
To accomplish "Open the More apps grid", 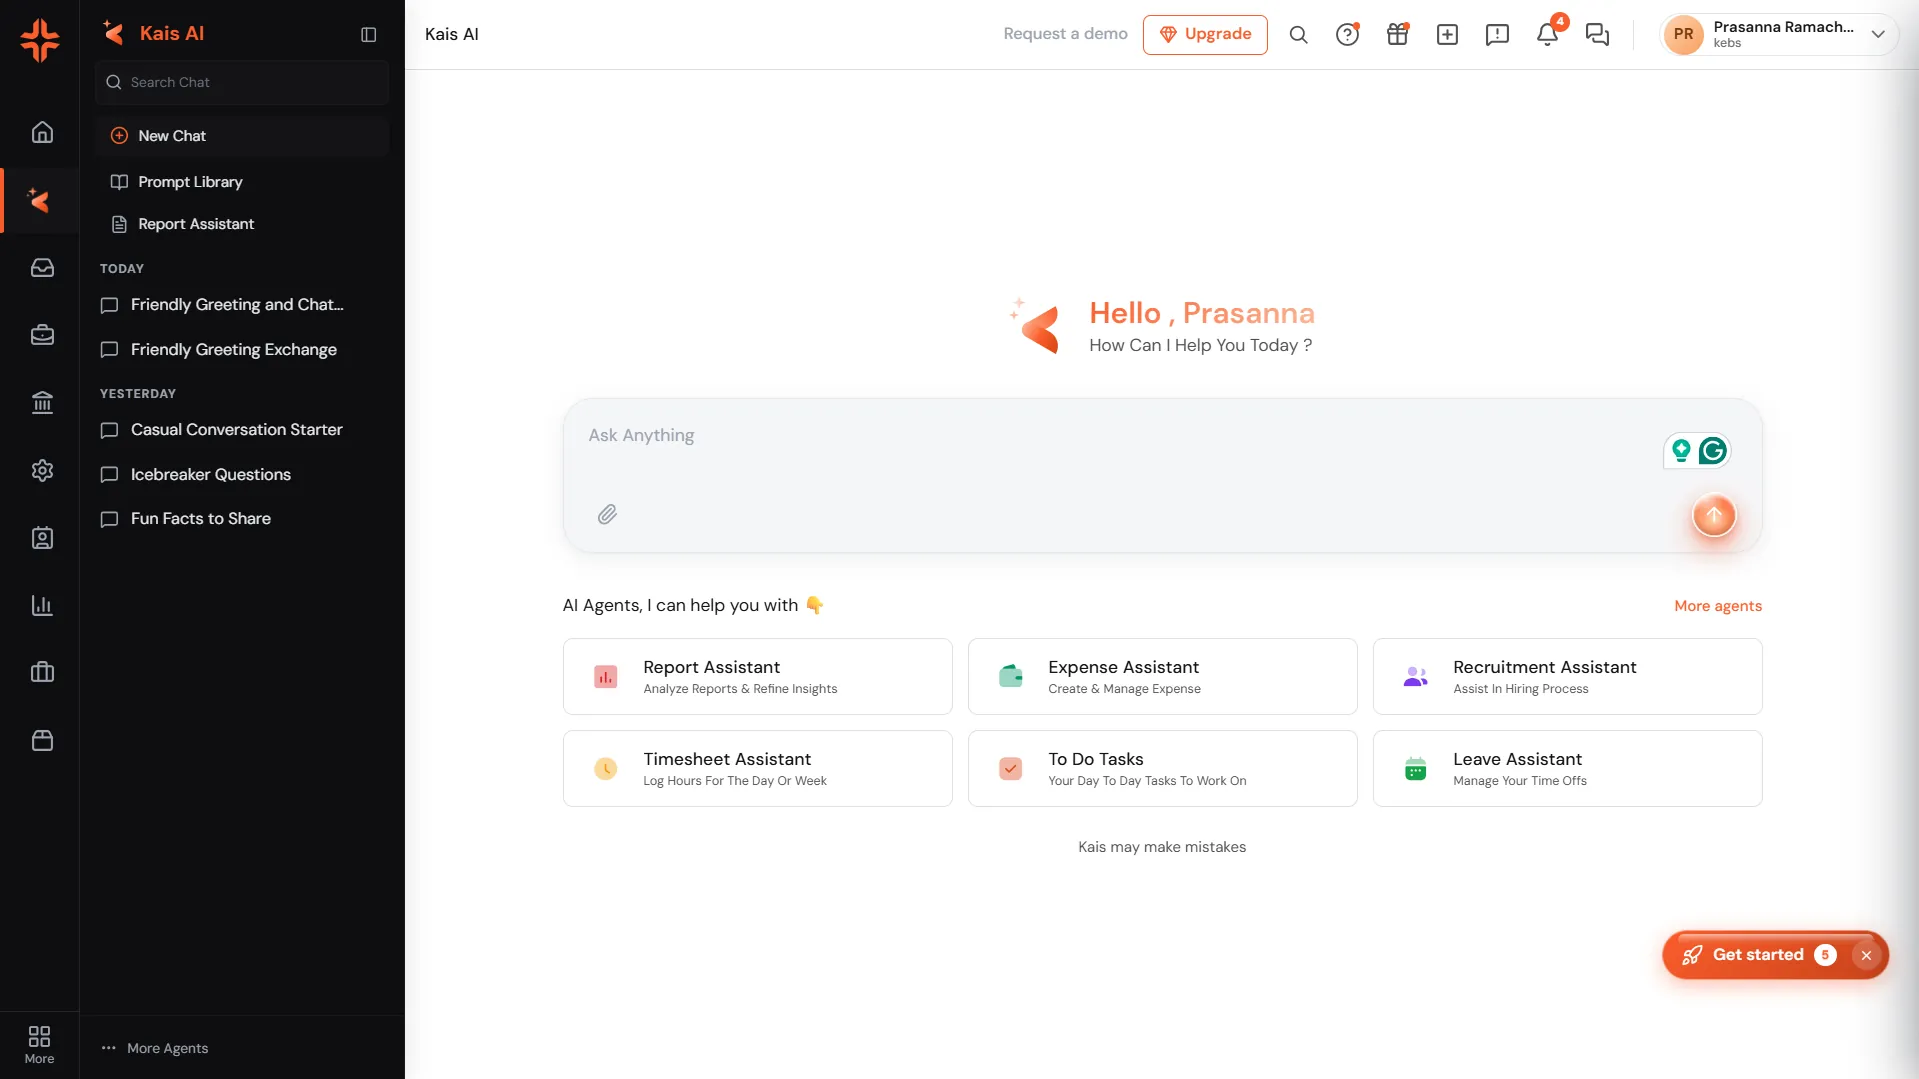I will [39, 1044].
